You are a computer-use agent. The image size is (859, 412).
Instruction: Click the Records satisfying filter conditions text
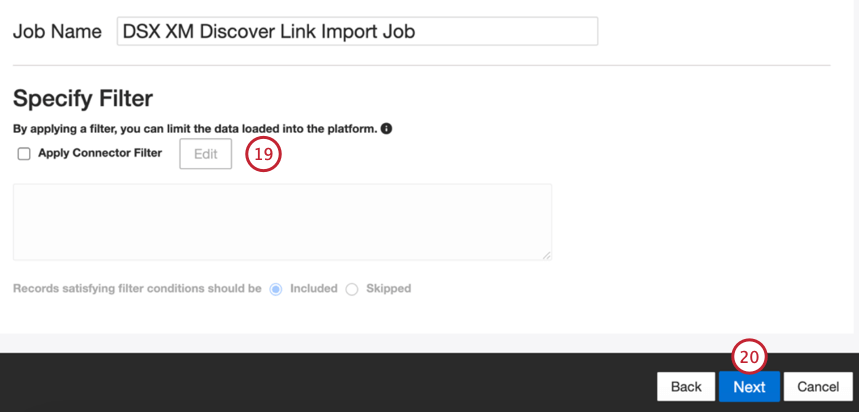(x=137, y=288)
